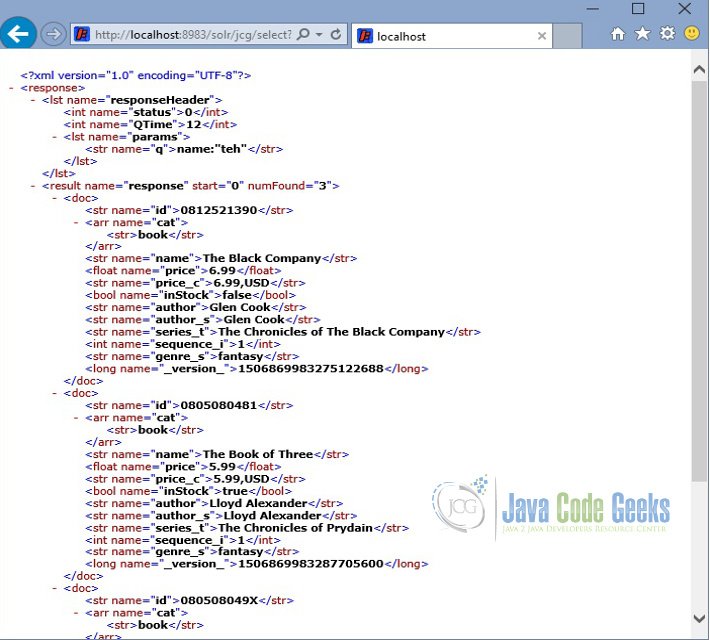This screenshot has height=640, width=710.
Task: Click the price 6.99 float line
Action: click(183, 270)
